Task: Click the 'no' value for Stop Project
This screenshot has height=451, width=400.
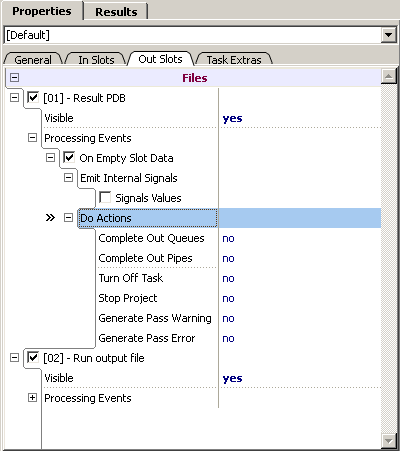Action: [228, 298]
